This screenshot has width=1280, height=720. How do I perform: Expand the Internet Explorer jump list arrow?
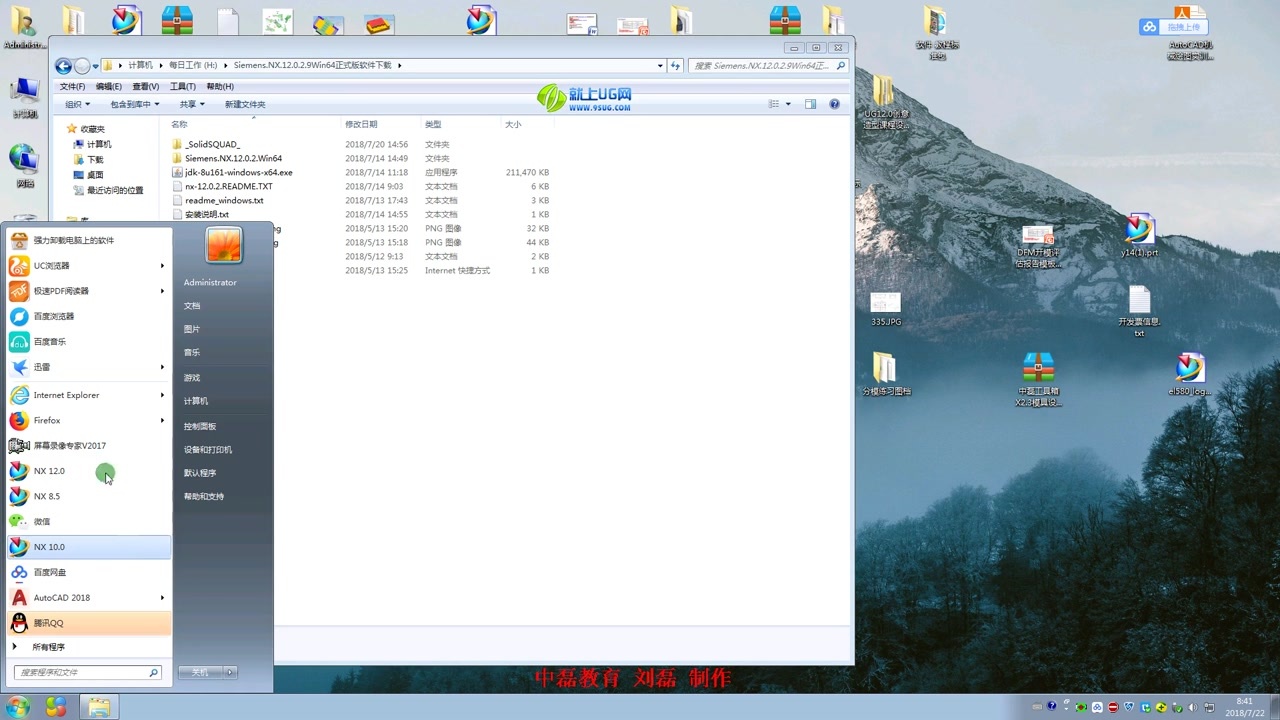coord(162,395)
